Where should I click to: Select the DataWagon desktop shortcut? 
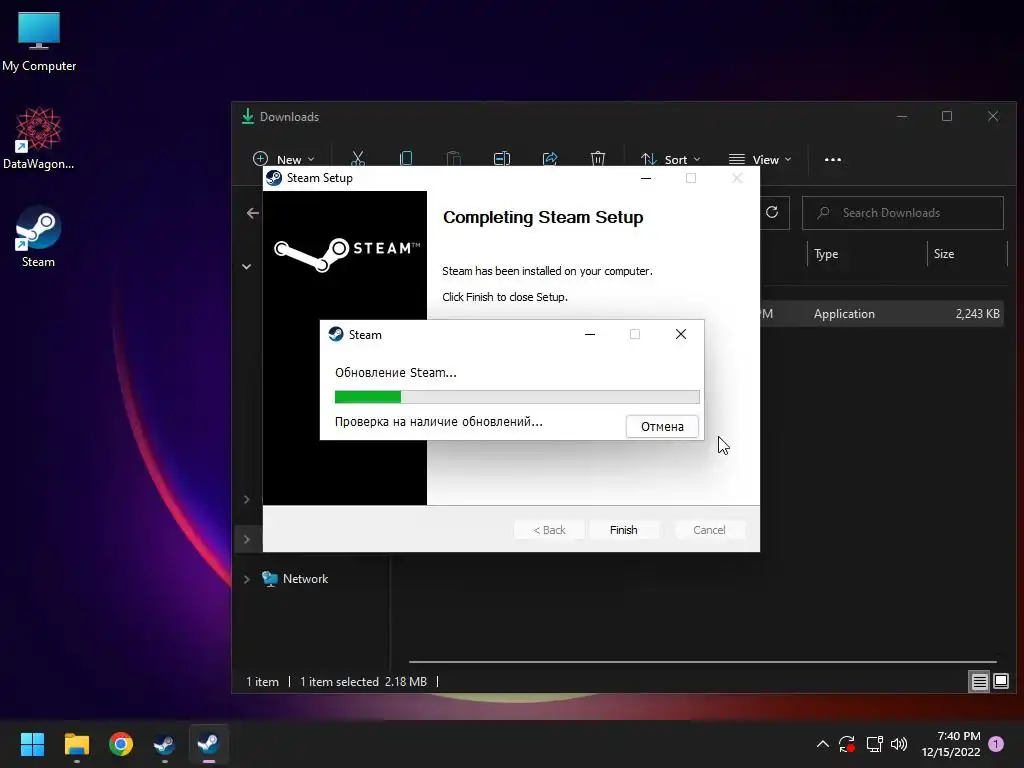39,138
